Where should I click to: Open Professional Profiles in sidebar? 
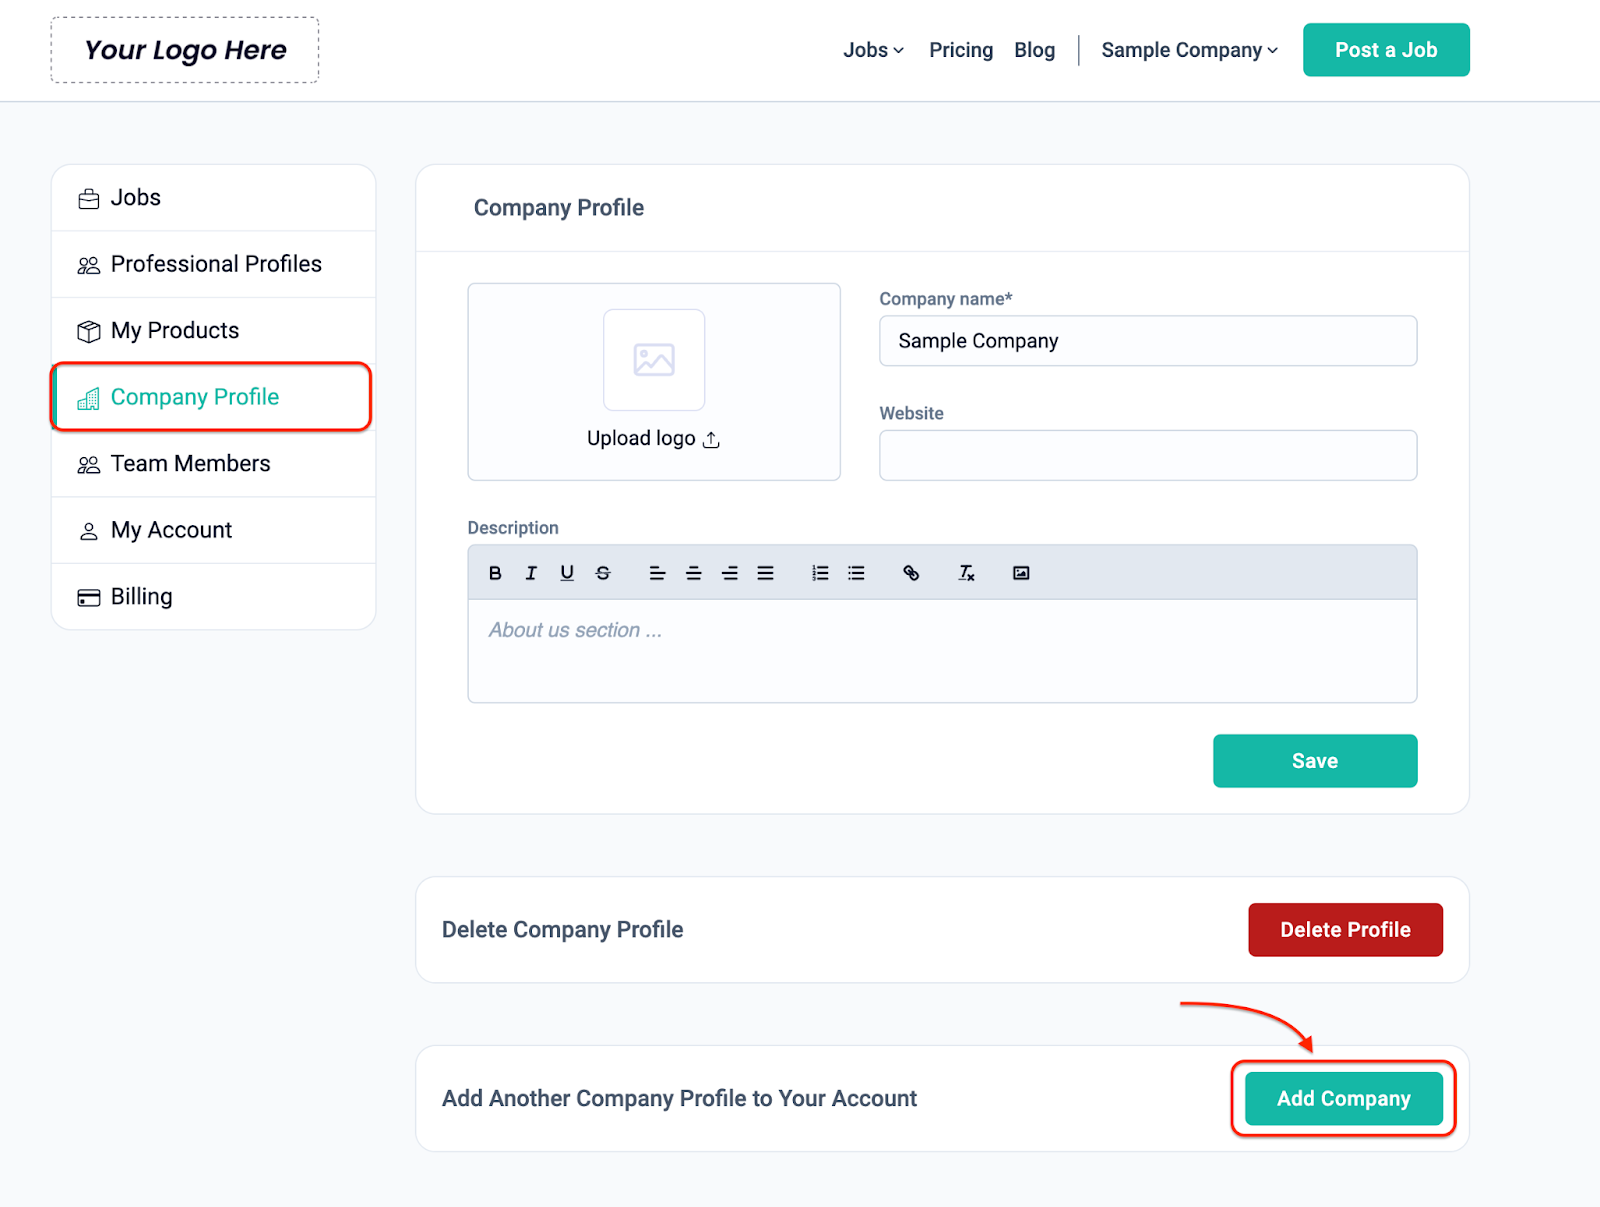[214, 264]
